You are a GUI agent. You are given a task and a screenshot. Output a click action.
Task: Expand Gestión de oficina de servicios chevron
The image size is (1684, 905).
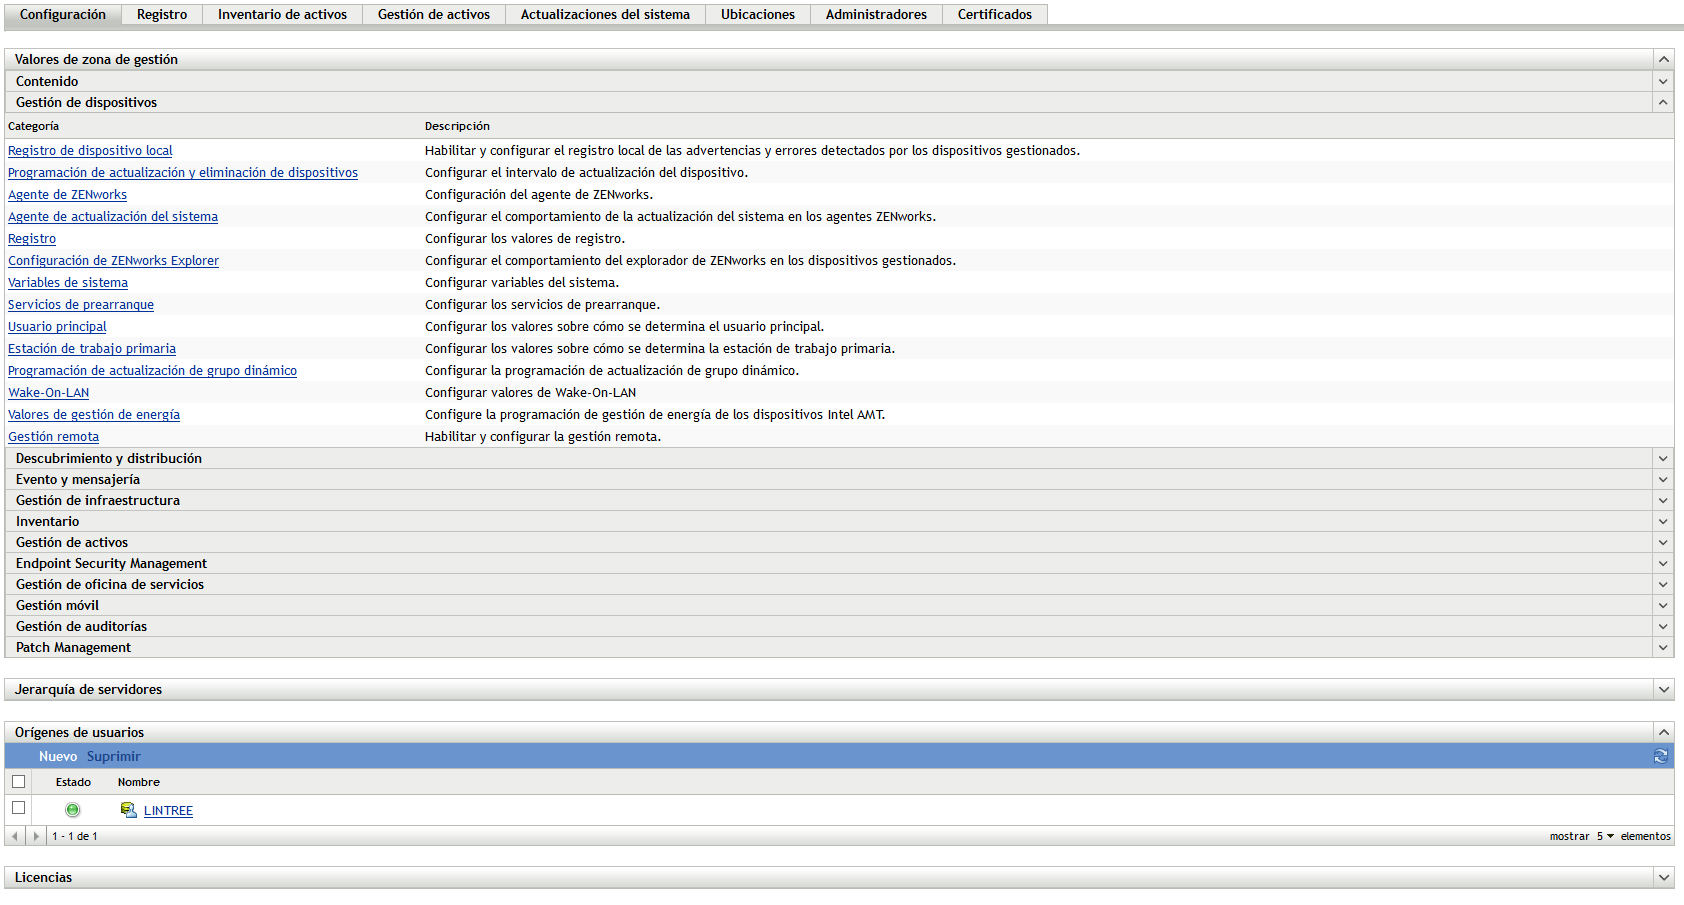[x=1663, y=585]
